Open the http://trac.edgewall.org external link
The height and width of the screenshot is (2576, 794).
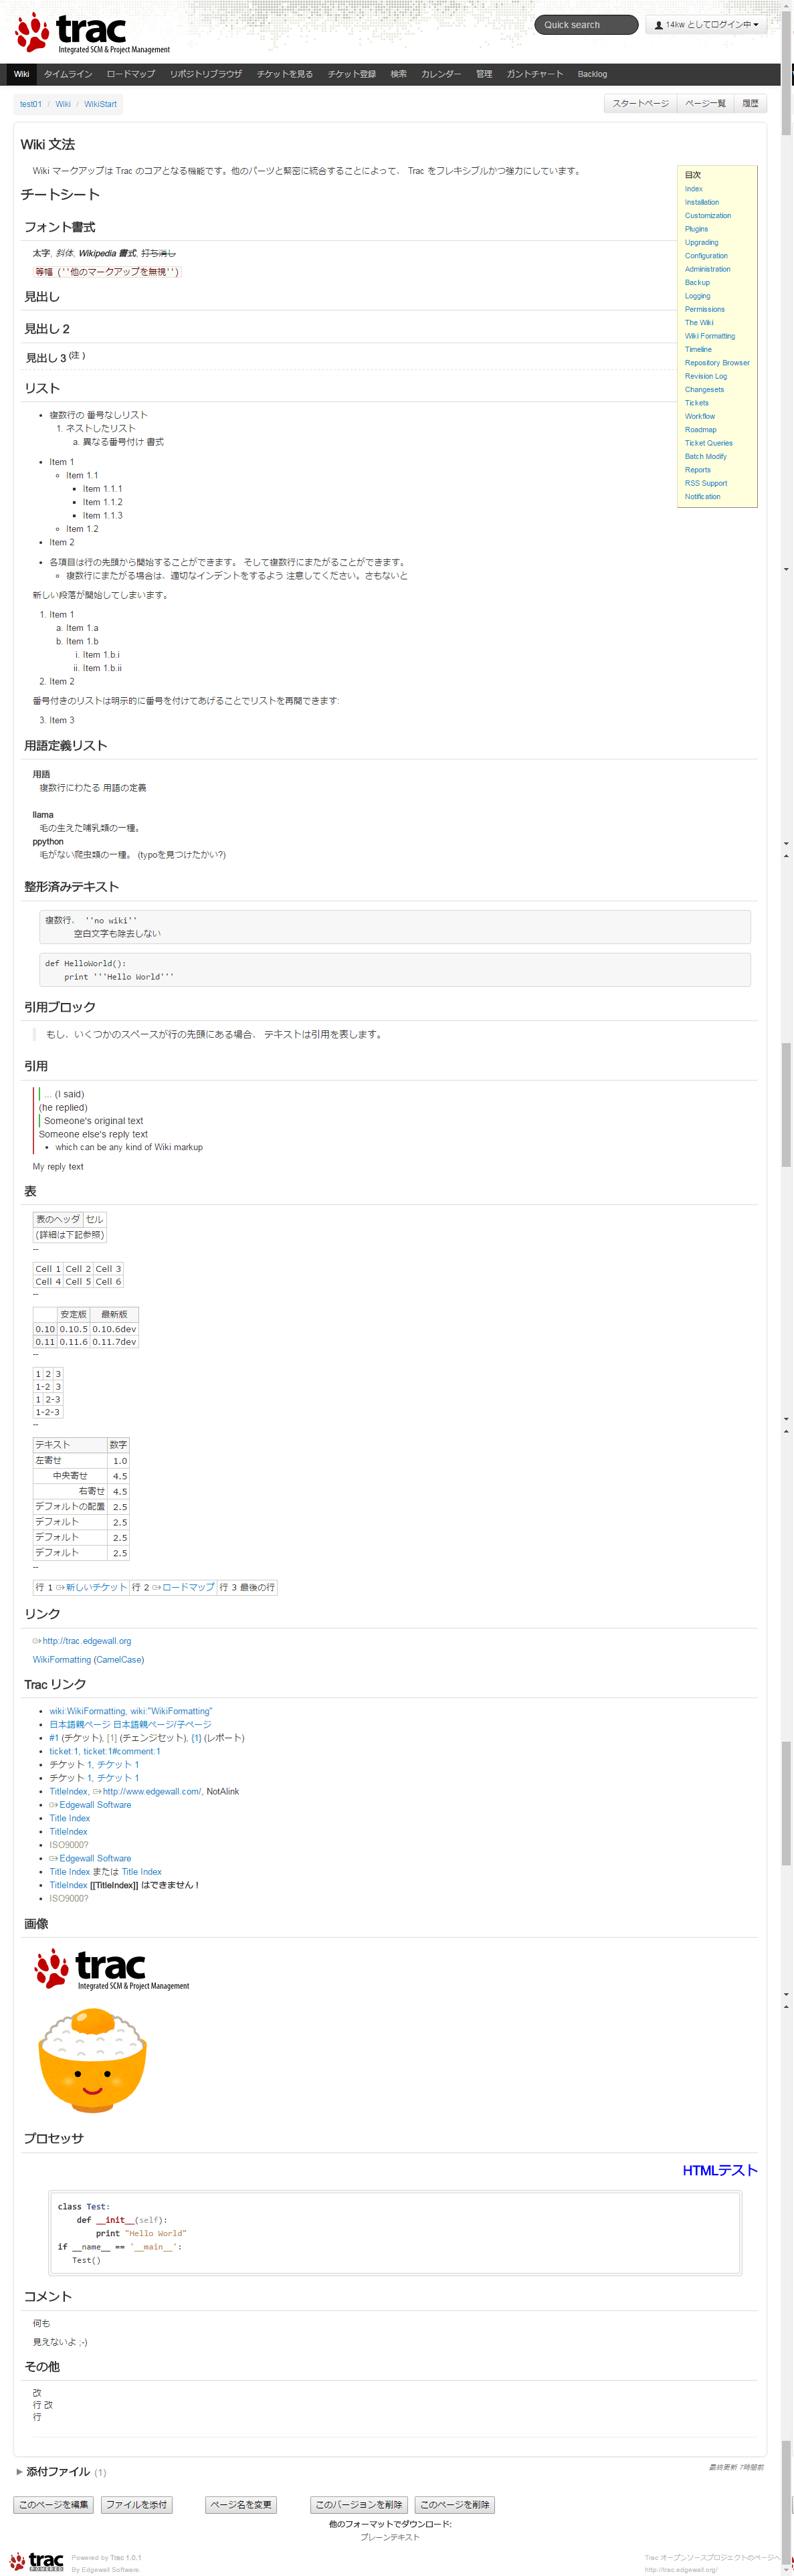pyautogui.click(x=86, y=1641)
